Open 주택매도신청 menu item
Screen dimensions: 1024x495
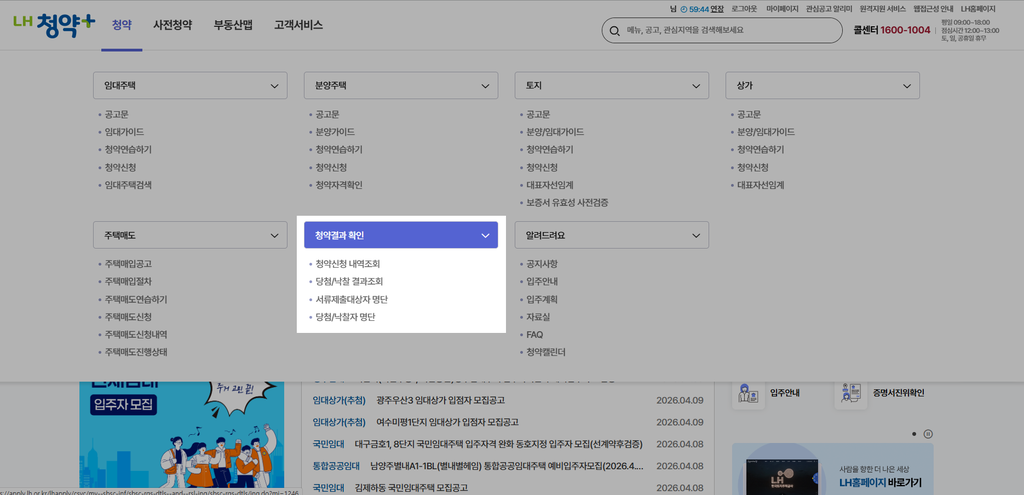coord(128,317)
